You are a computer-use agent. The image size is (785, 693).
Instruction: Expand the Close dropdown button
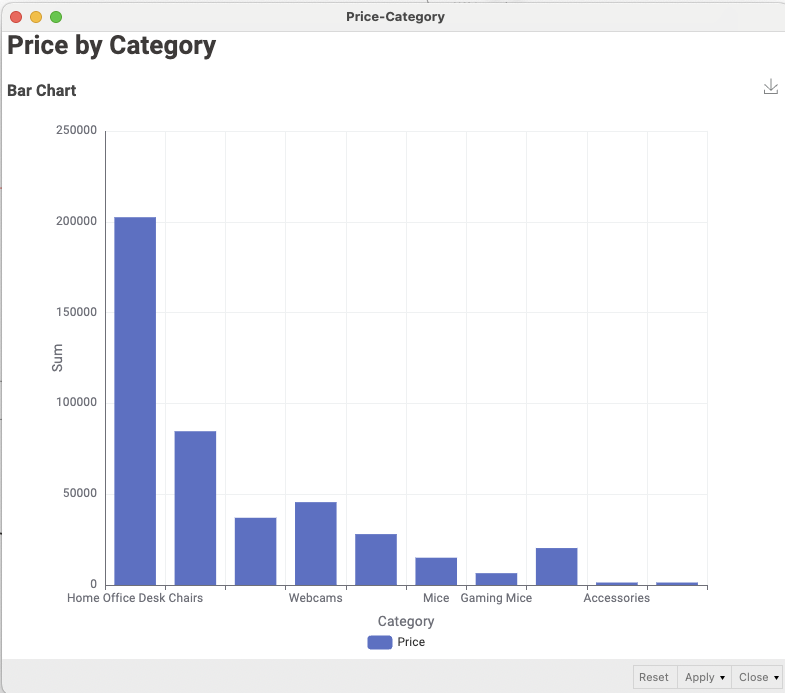(x=758, y=677)
